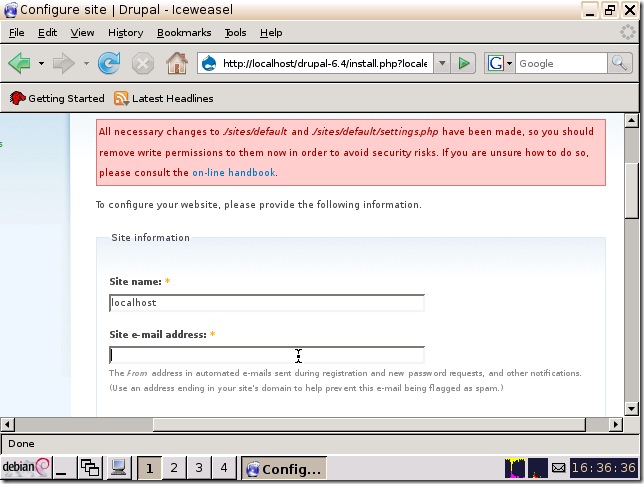This screenshot has width=644, height=484.
Task: Click the search magnifier icon
Action: (619, 63)
